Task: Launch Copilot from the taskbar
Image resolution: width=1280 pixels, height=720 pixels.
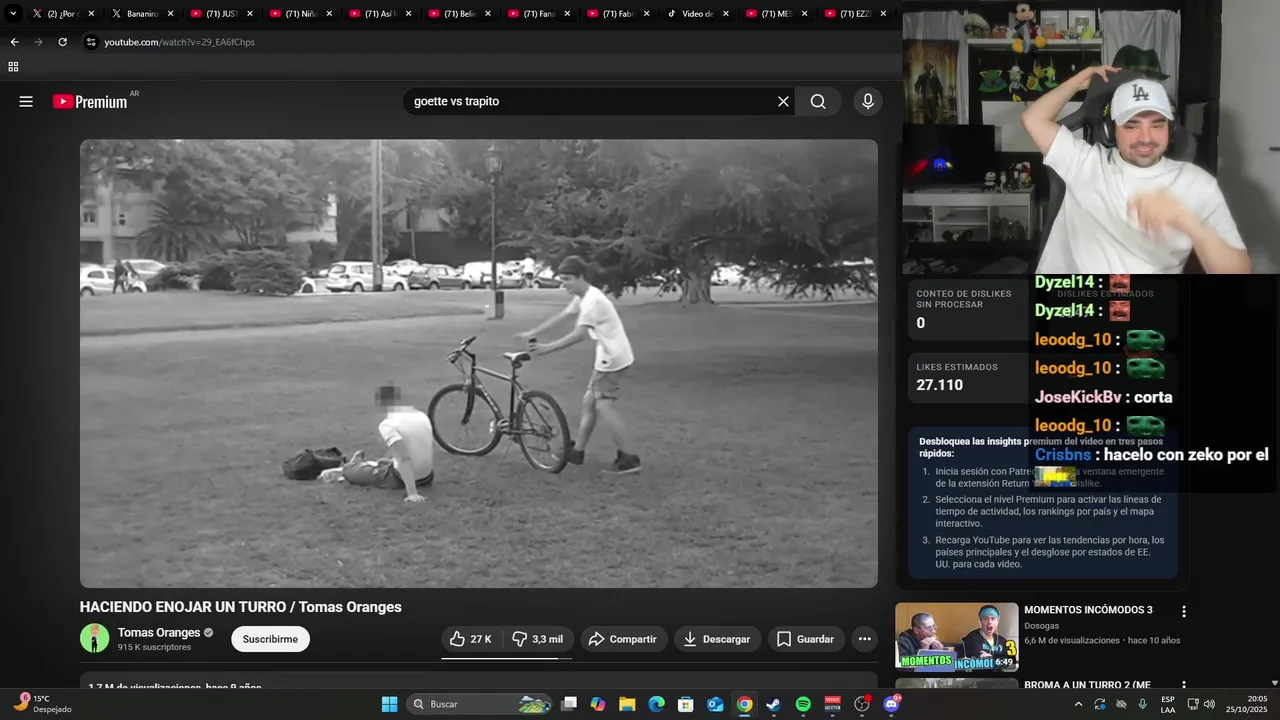Action: click(598, 704)
